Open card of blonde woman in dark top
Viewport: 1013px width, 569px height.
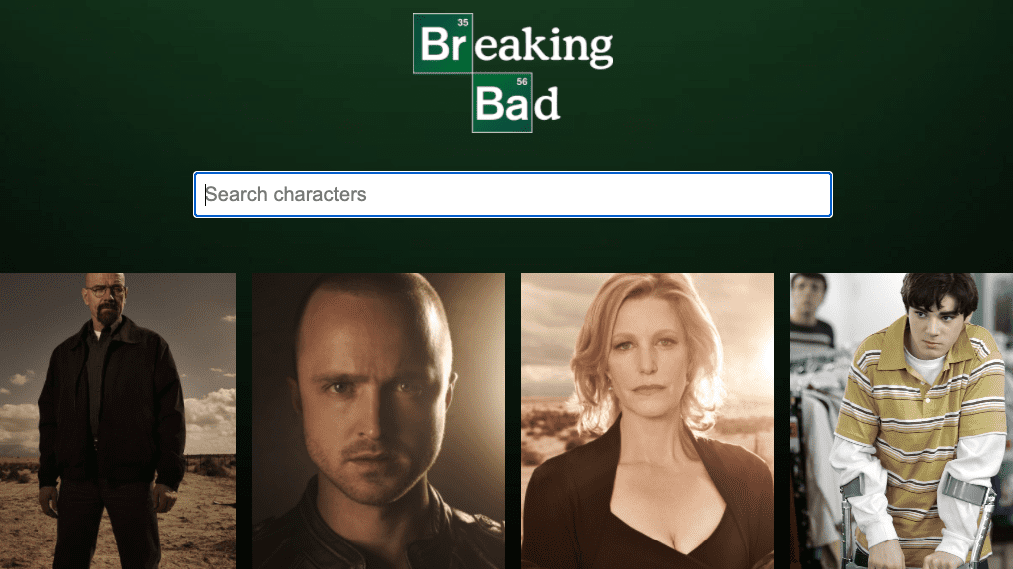647,421
